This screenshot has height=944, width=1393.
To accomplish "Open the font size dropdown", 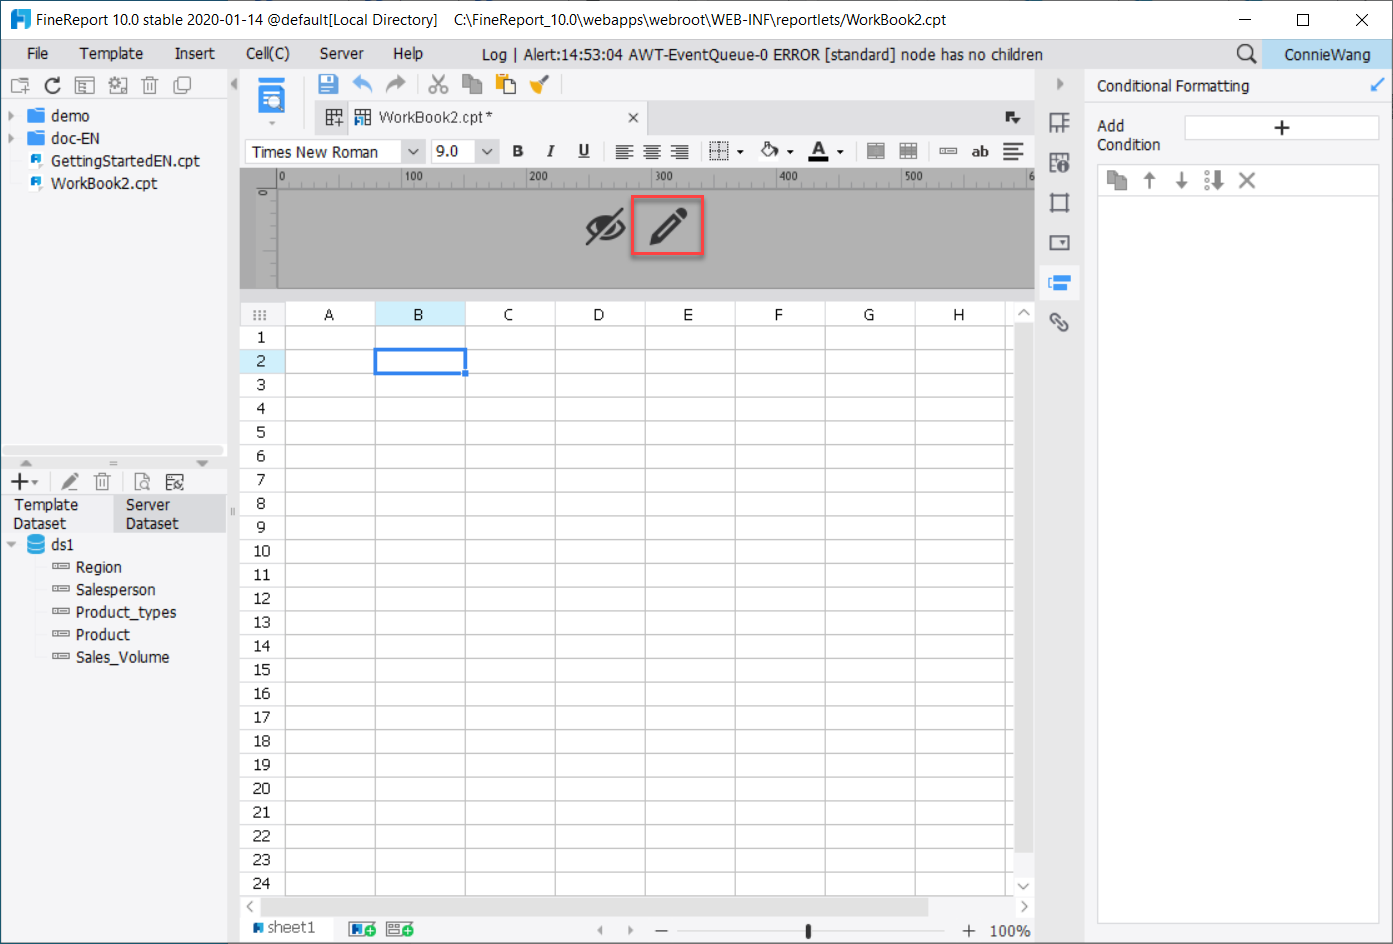I will click(486, 151).
